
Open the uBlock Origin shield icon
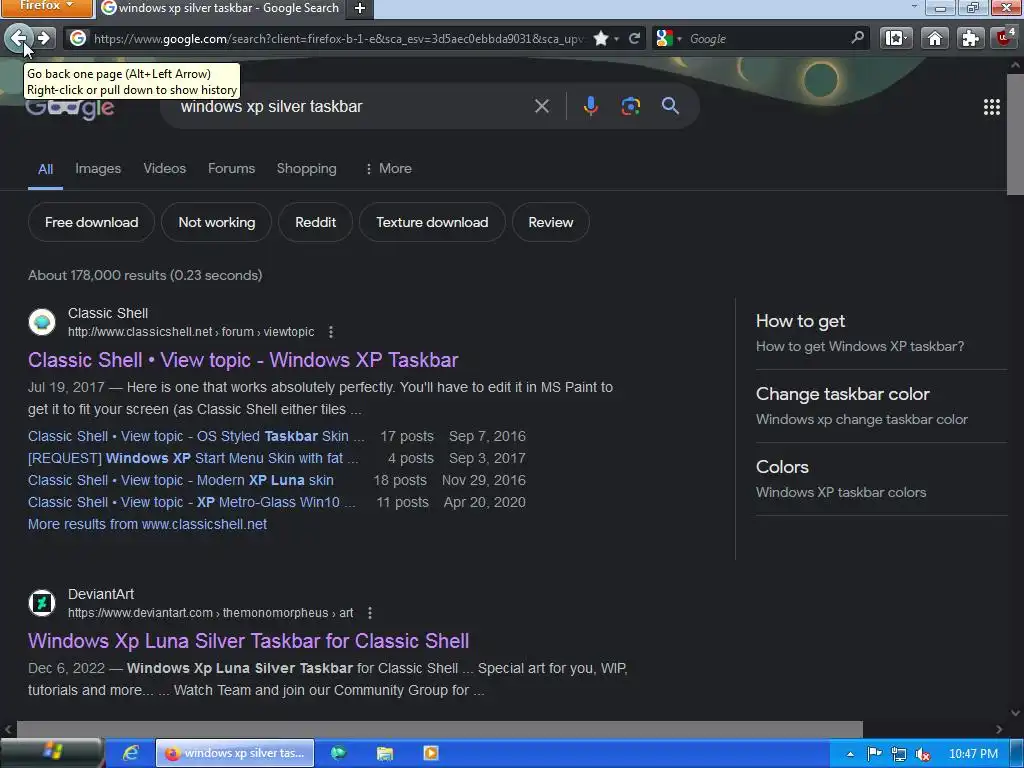point(1004,38)
